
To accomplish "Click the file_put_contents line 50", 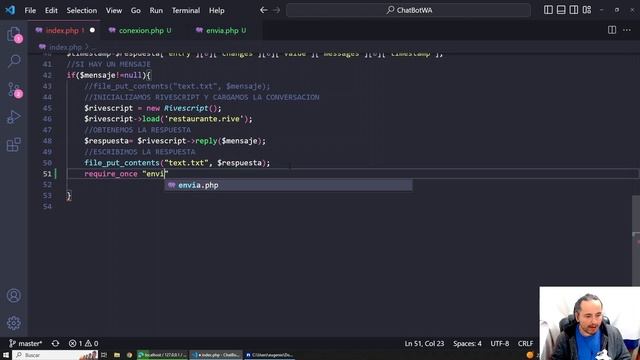I will 177,163.
